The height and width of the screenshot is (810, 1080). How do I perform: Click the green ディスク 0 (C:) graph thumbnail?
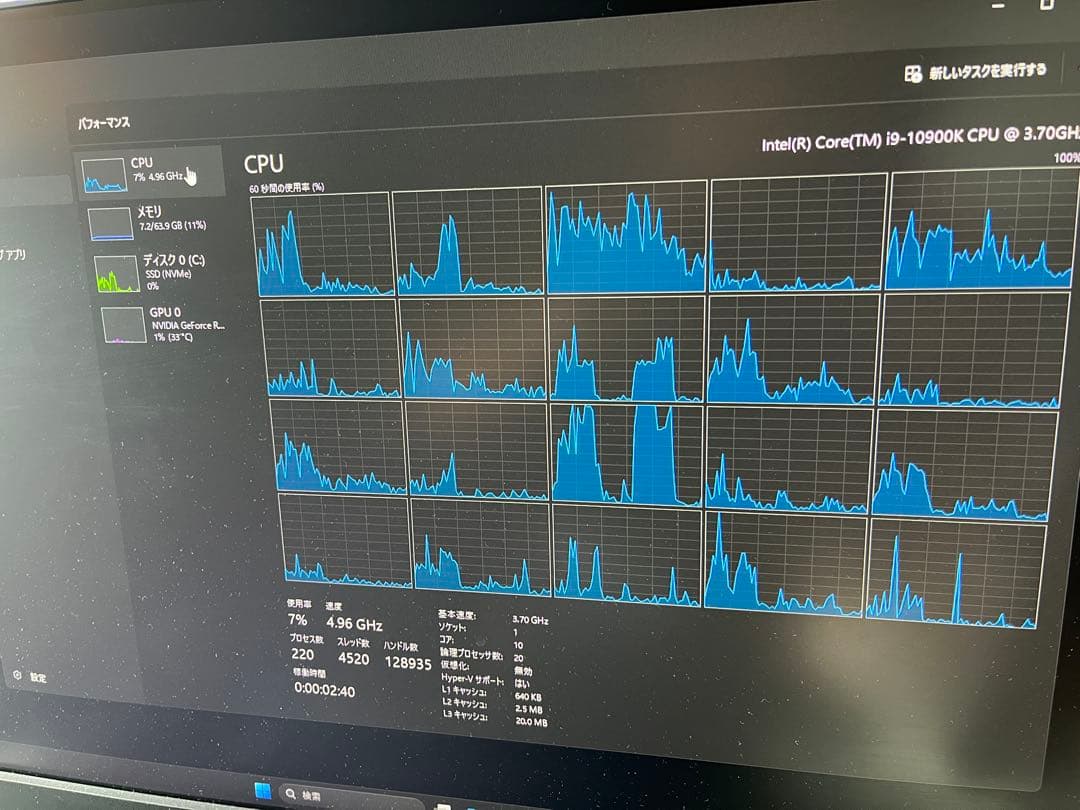[x=117, y=273]
